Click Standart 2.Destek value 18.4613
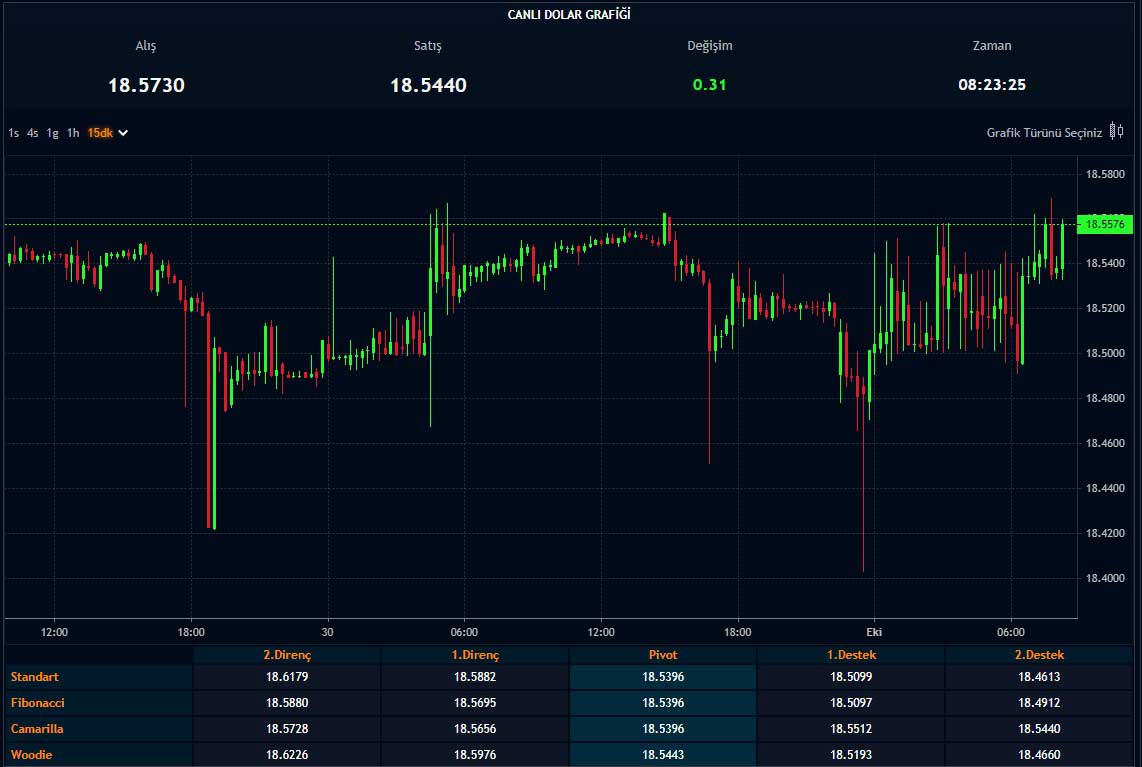 (1039, 677)
